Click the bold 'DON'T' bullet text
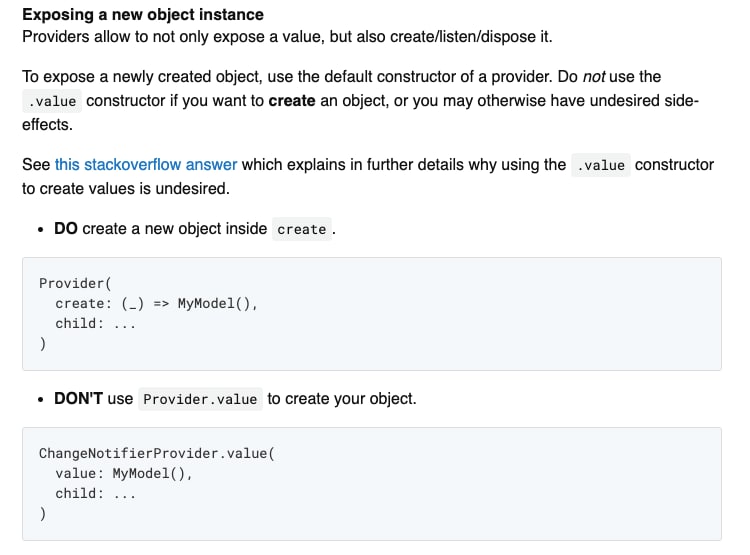Viewport: 750px width, 555px height. pyautogui.click(x=78, y=399)
